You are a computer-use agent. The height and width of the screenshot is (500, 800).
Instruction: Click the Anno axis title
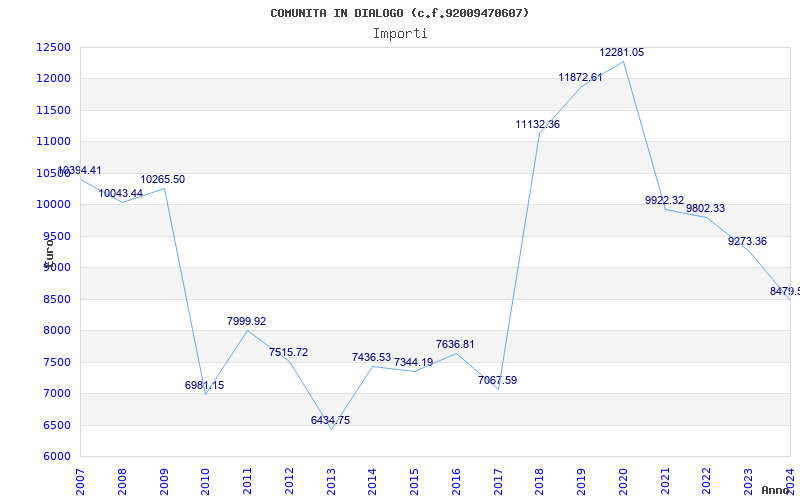point(776,490)
